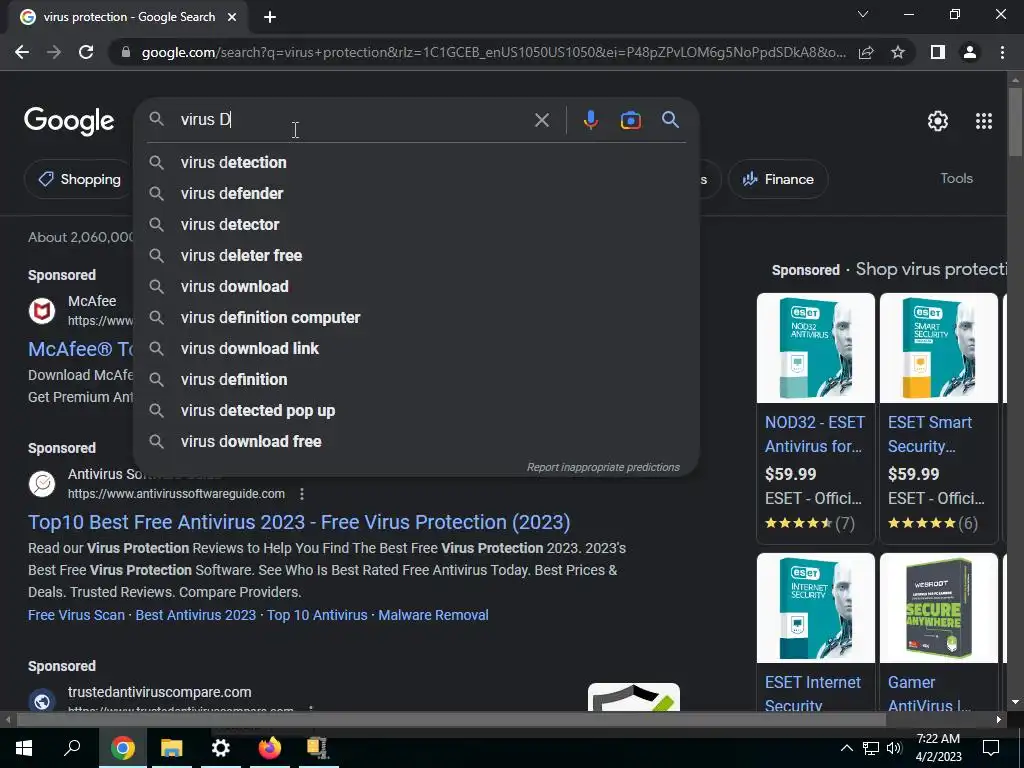Select suggestion "virus detection"
The width and height of the screenshot is (1024, 768).
coord(416,163)
